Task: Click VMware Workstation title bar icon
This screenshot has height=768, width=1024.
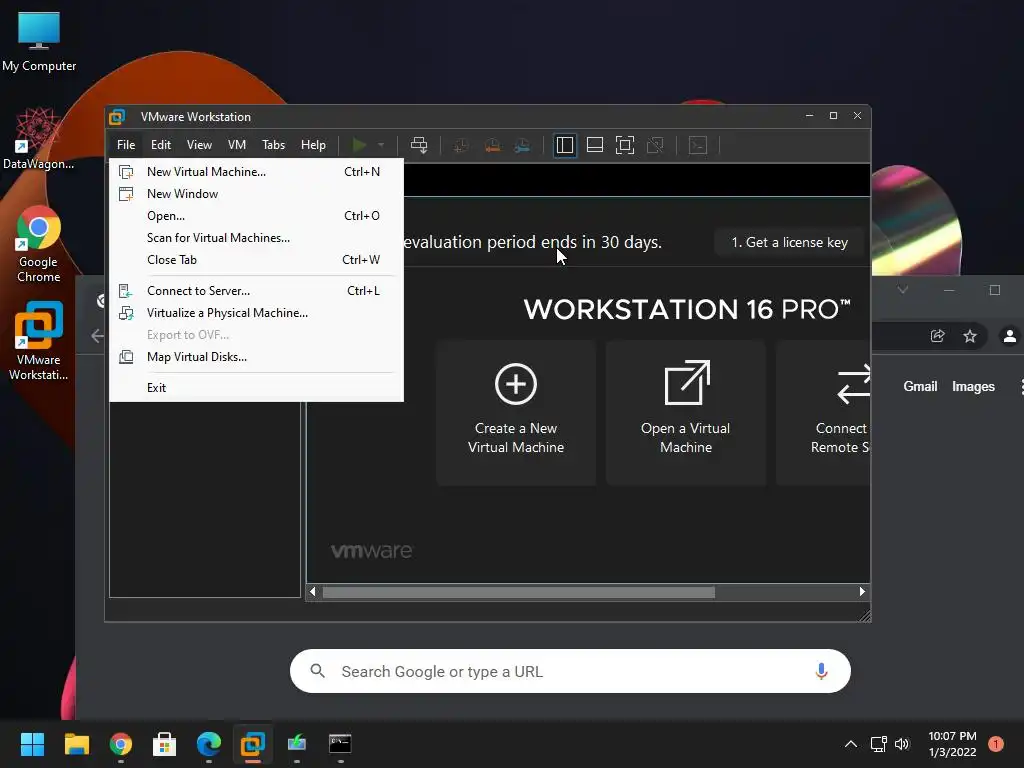Action: click(x=118, y=117)
